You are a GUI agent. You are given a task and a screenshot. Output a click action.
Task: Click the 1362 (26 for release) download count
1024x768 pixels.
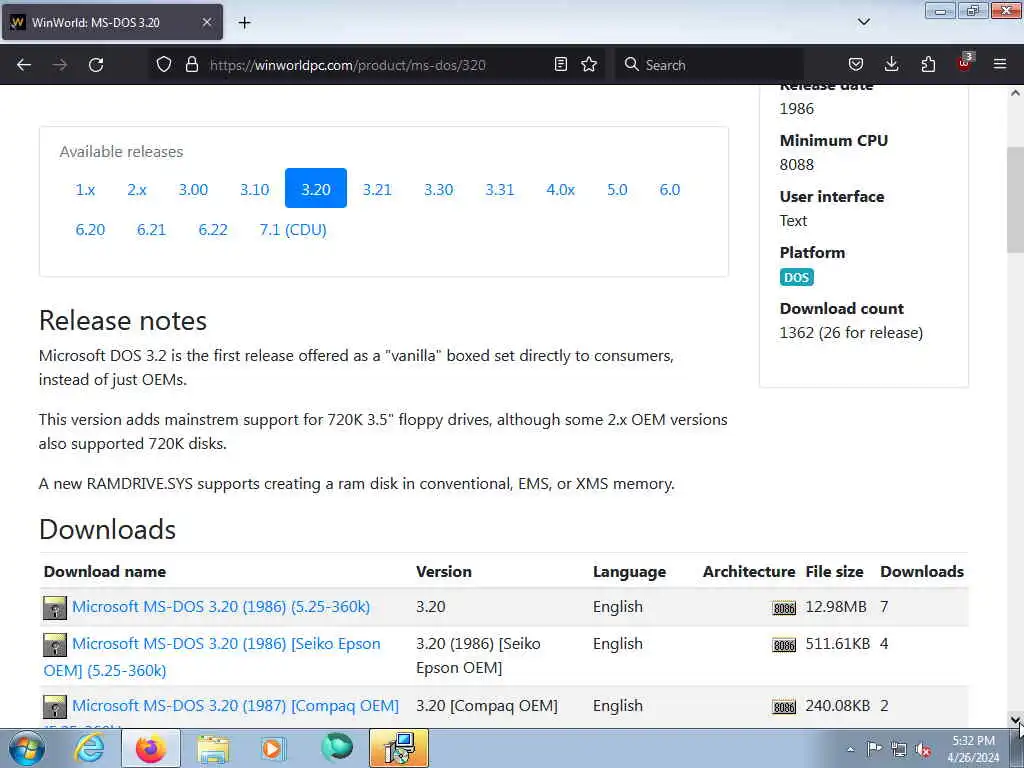pos(851,333)
